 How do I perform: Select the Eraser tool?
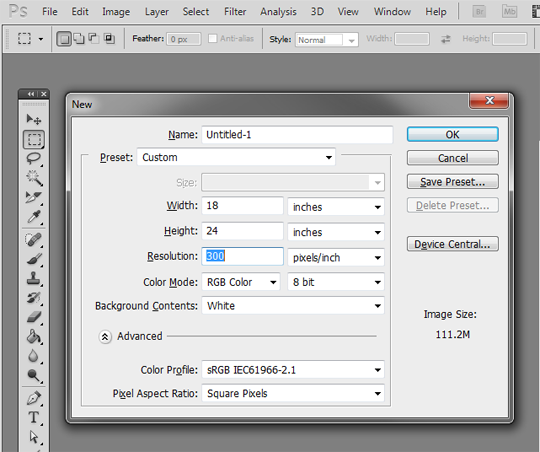[x=34, y=317]
